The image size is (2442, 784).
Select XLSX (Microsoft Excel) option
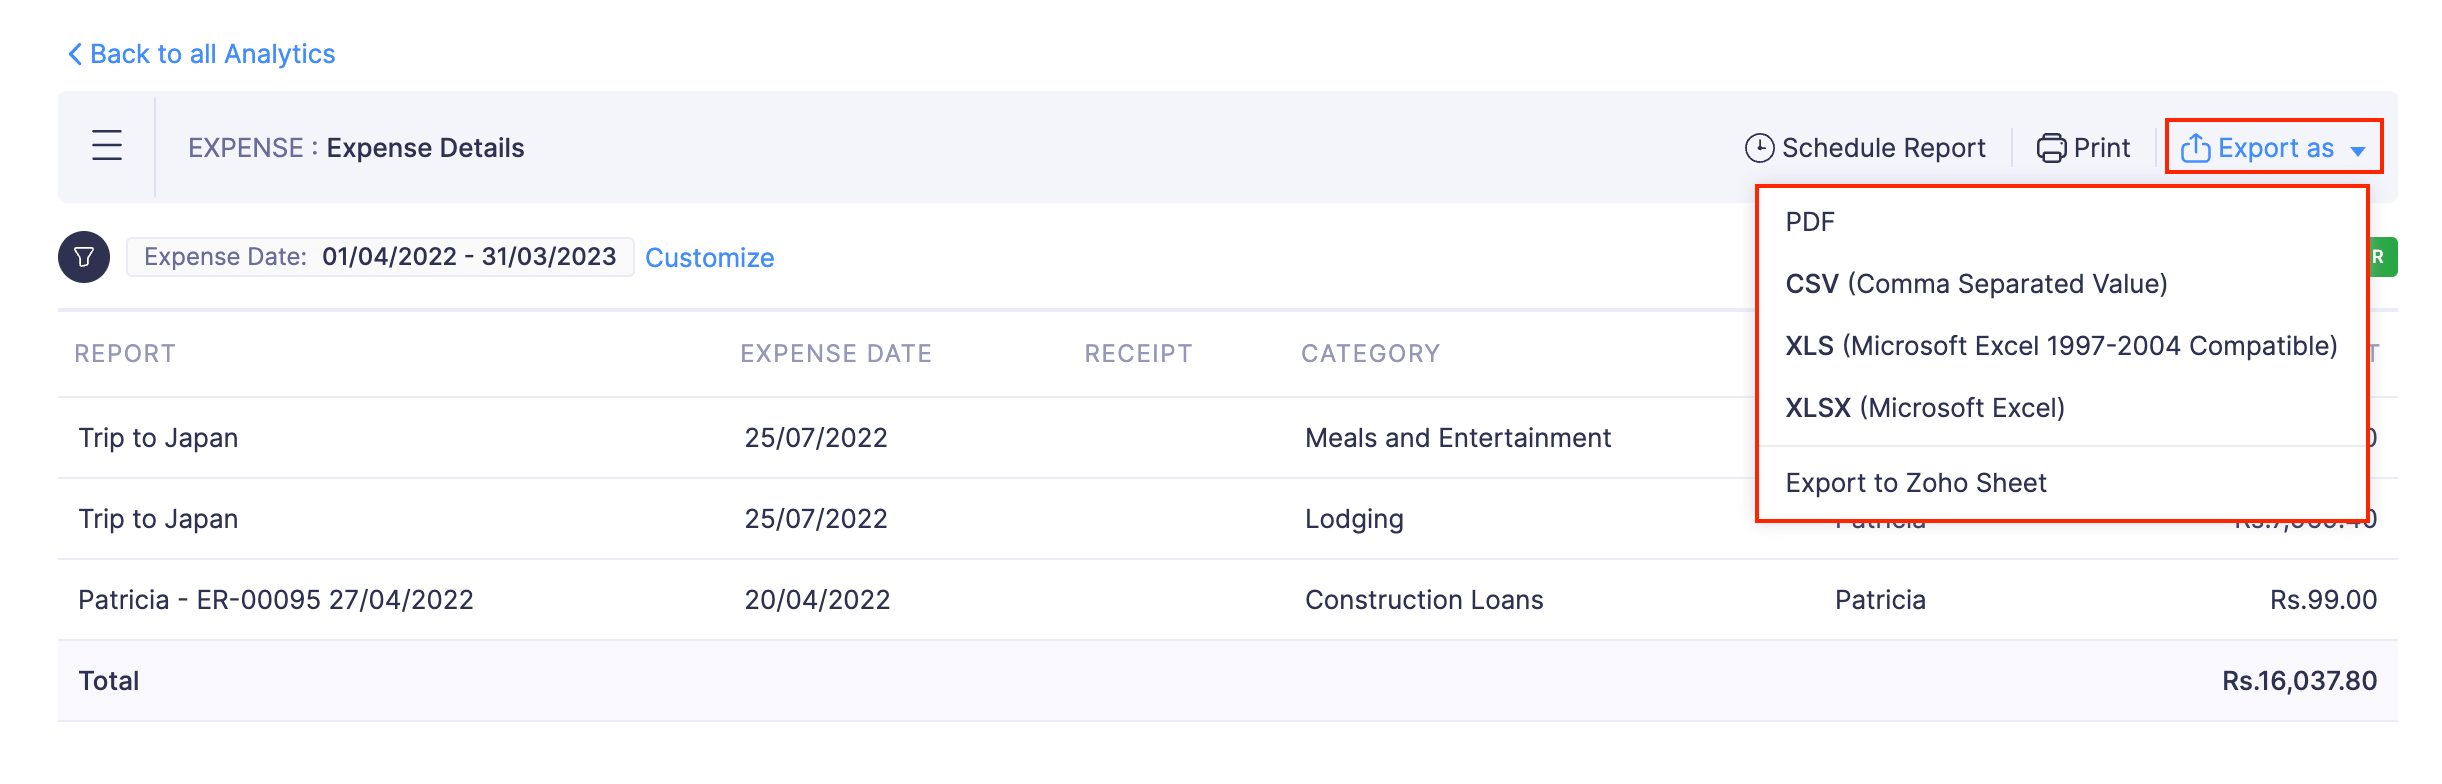(1925, 408)
